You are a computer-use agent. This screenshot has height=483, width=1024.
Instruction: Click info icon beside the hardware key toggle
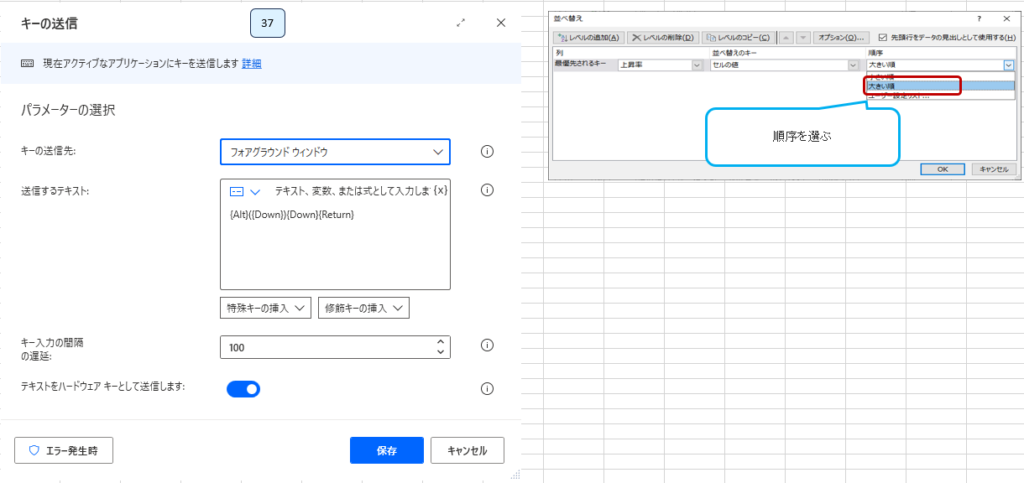click(488, 389)
